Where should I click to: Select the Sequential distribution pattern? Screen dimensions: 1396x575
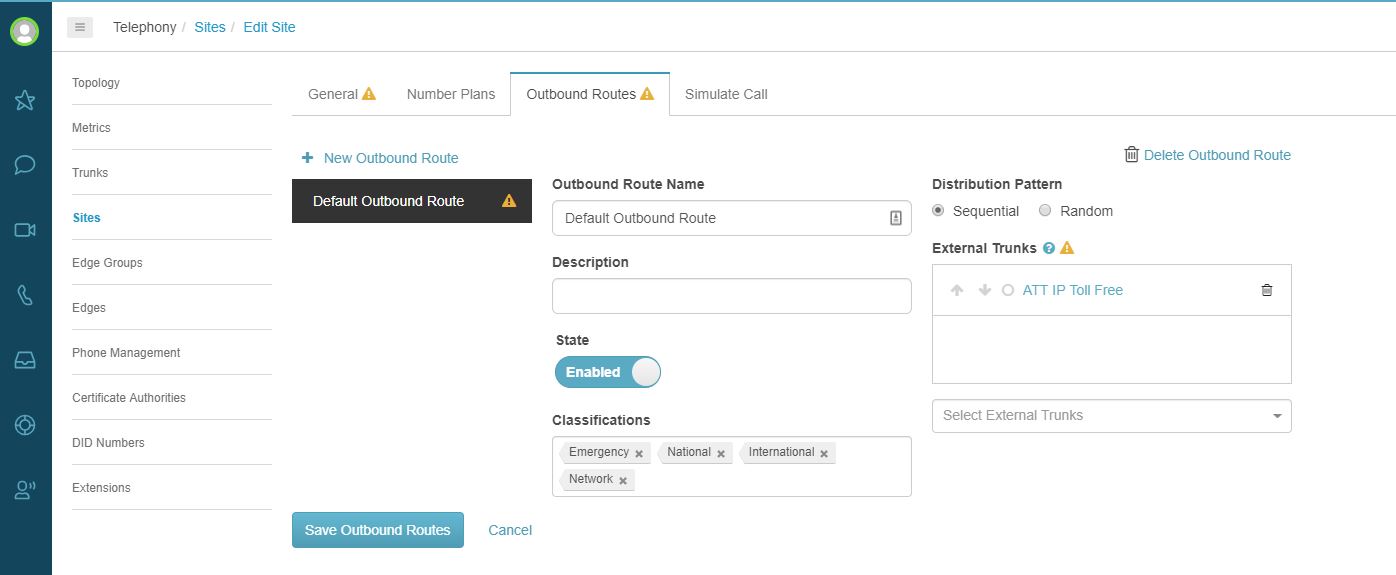pos(938,211)
